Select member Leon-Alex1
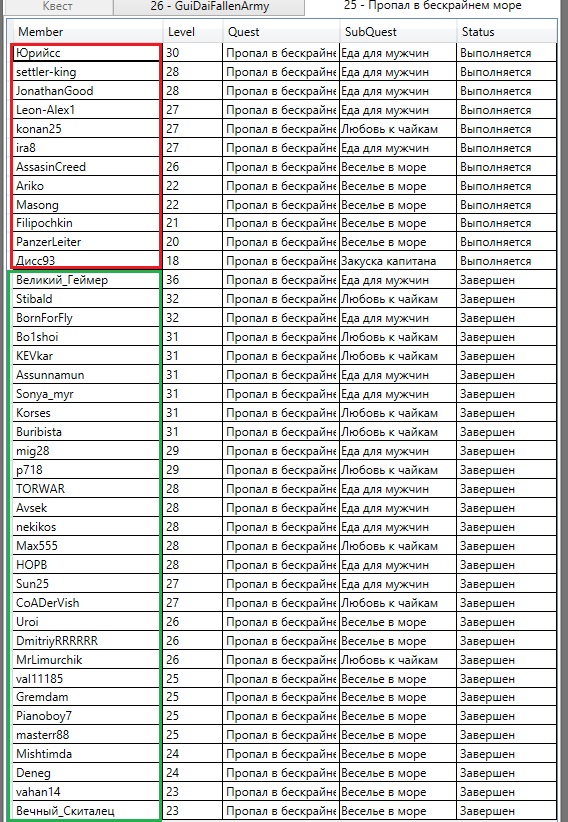The image size is (568, 822). coord(86,110)
